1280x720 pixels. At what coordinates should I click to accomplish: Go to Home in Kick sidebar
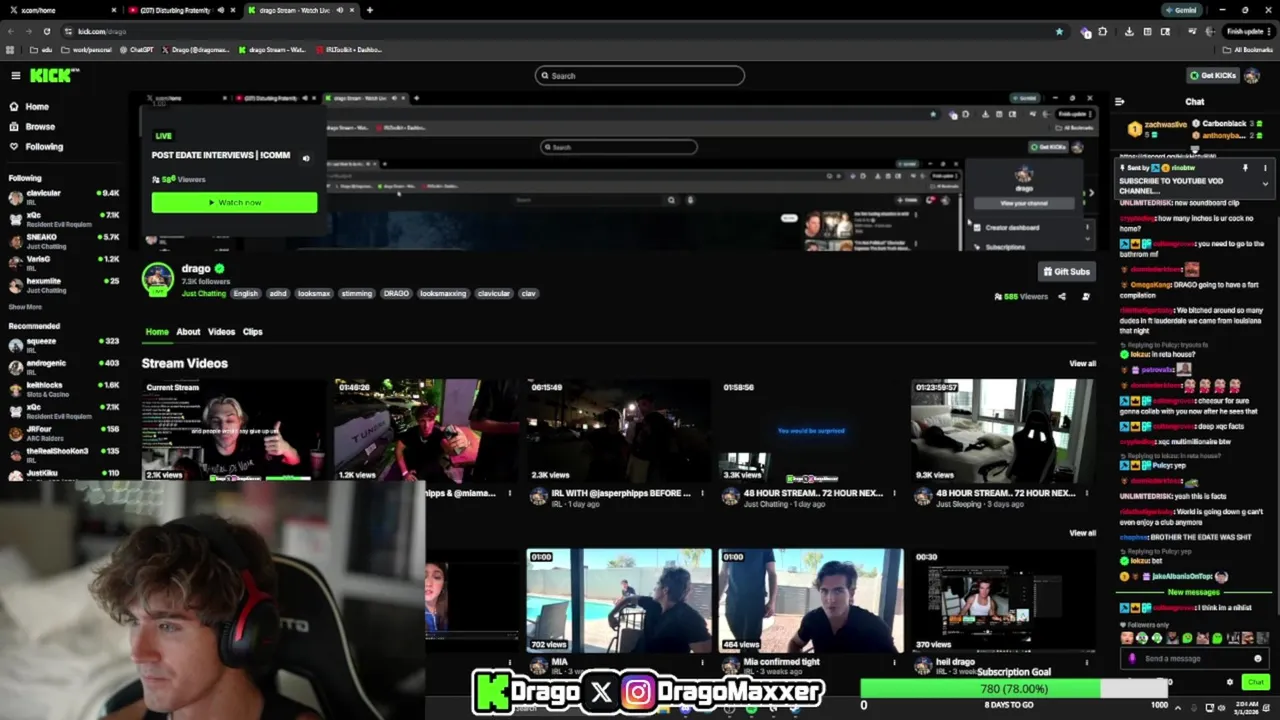(29, 106)
